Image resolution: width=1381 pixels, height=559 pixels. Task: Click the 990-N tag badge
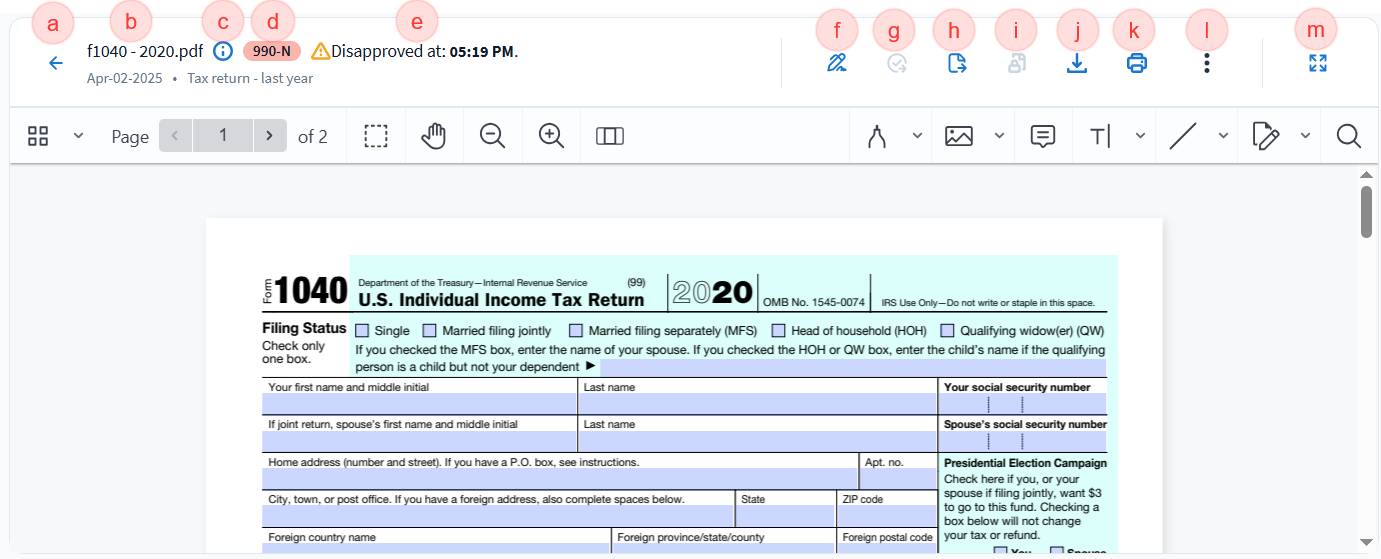[271, 51]
